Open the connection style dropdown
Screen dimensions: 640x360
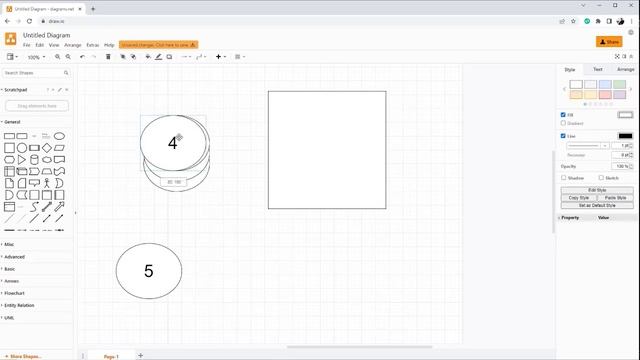click(x=186, y=57)
